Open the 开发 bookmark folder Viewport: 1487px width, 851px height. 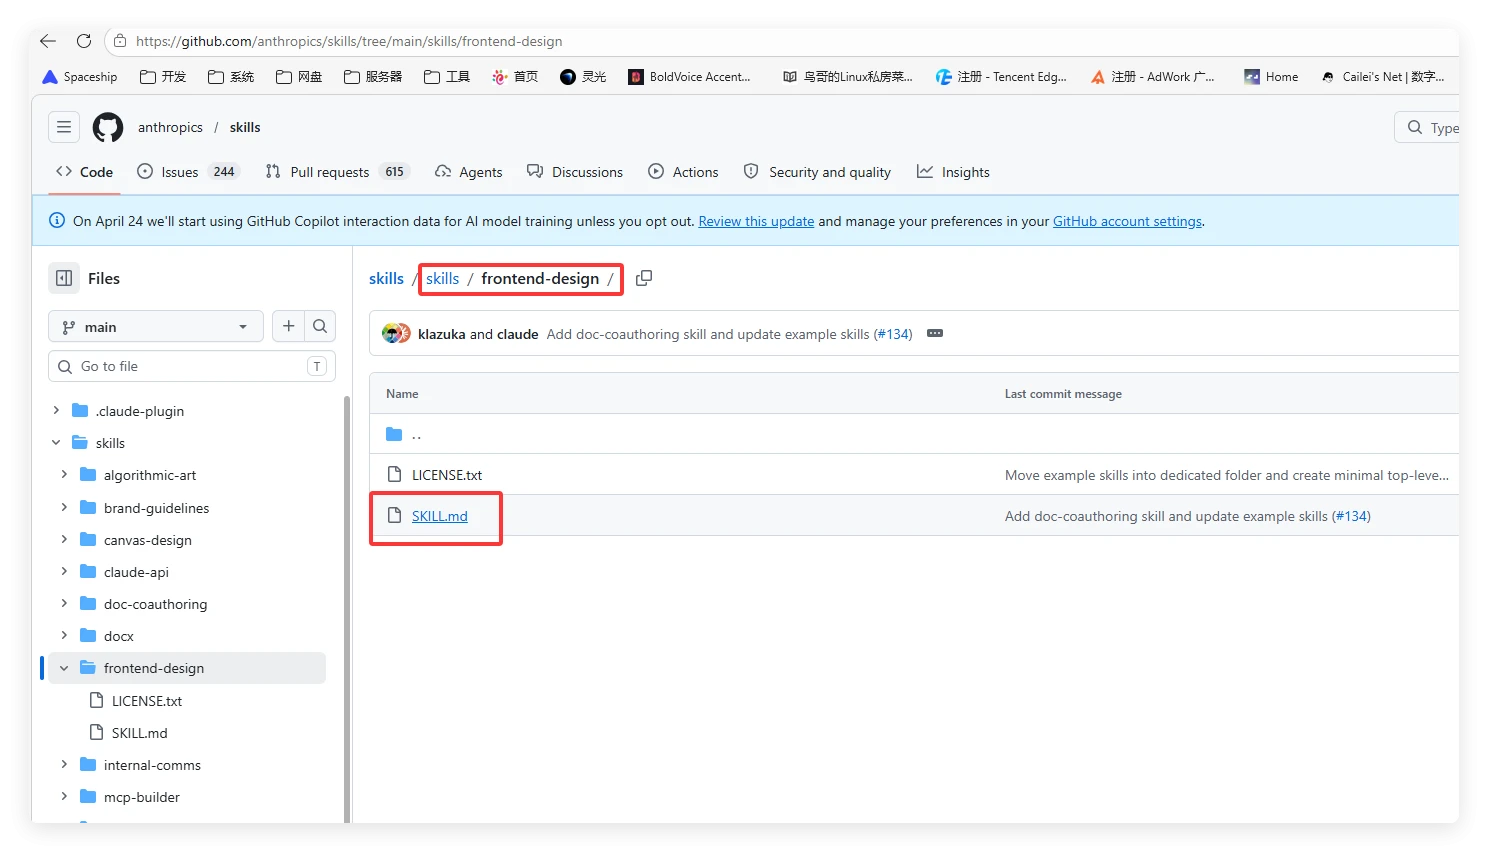click(164, 77)
